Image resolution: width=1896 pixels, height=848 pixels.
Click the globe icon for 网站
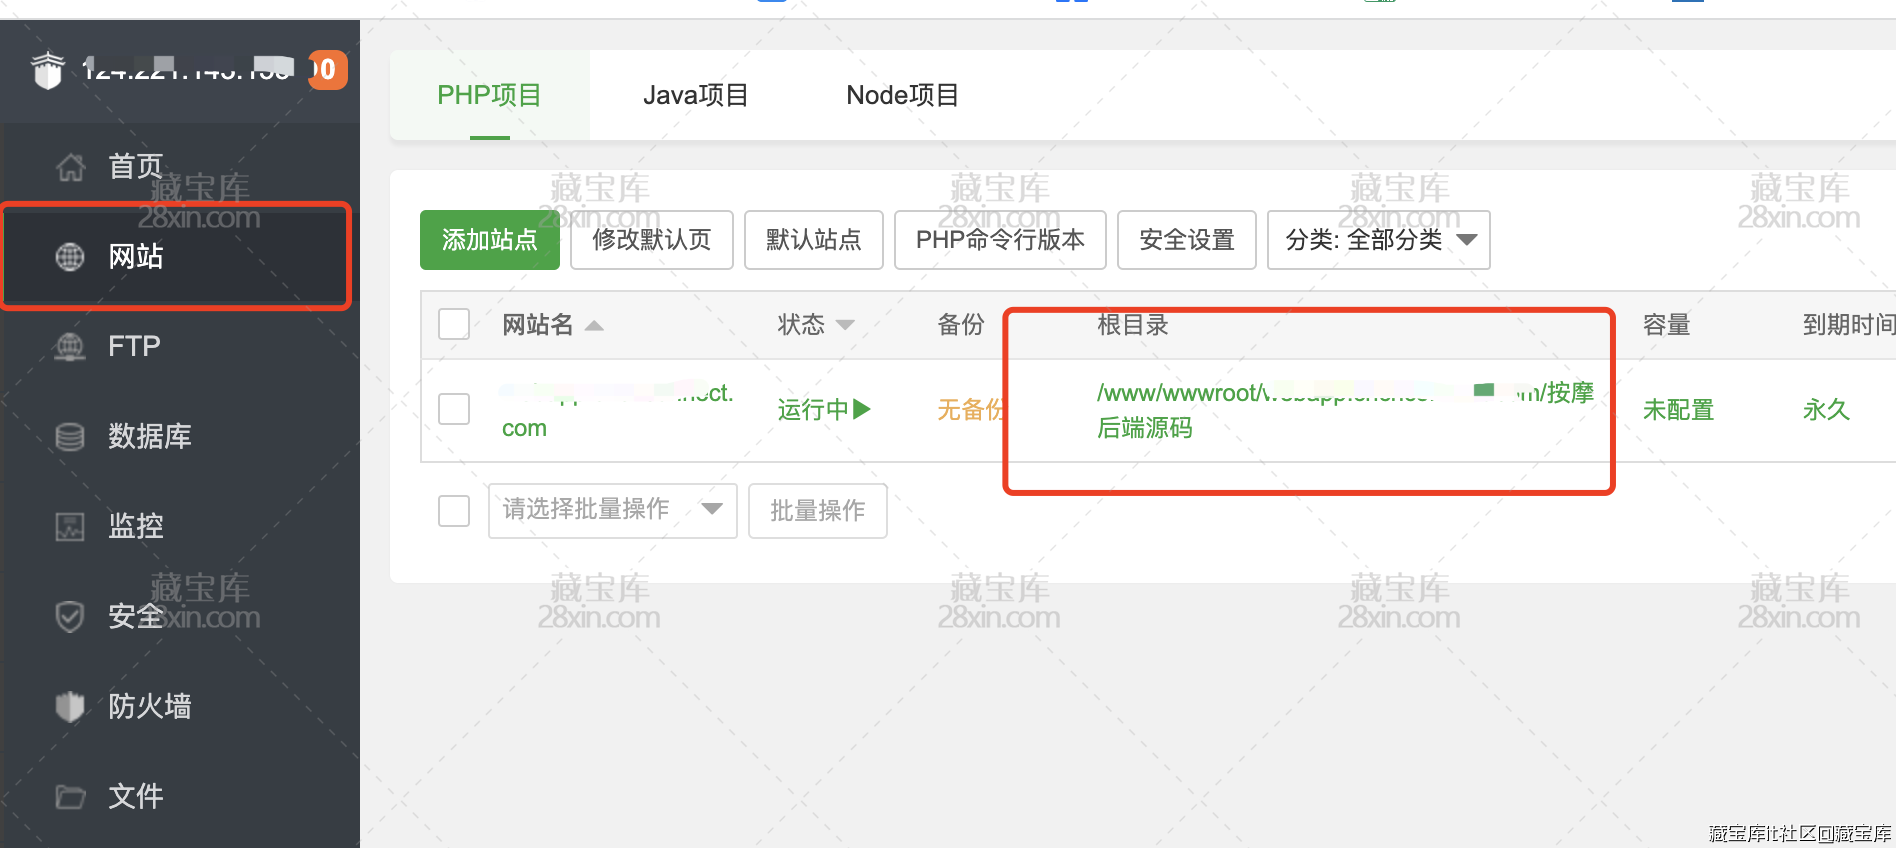pos(70,257)
